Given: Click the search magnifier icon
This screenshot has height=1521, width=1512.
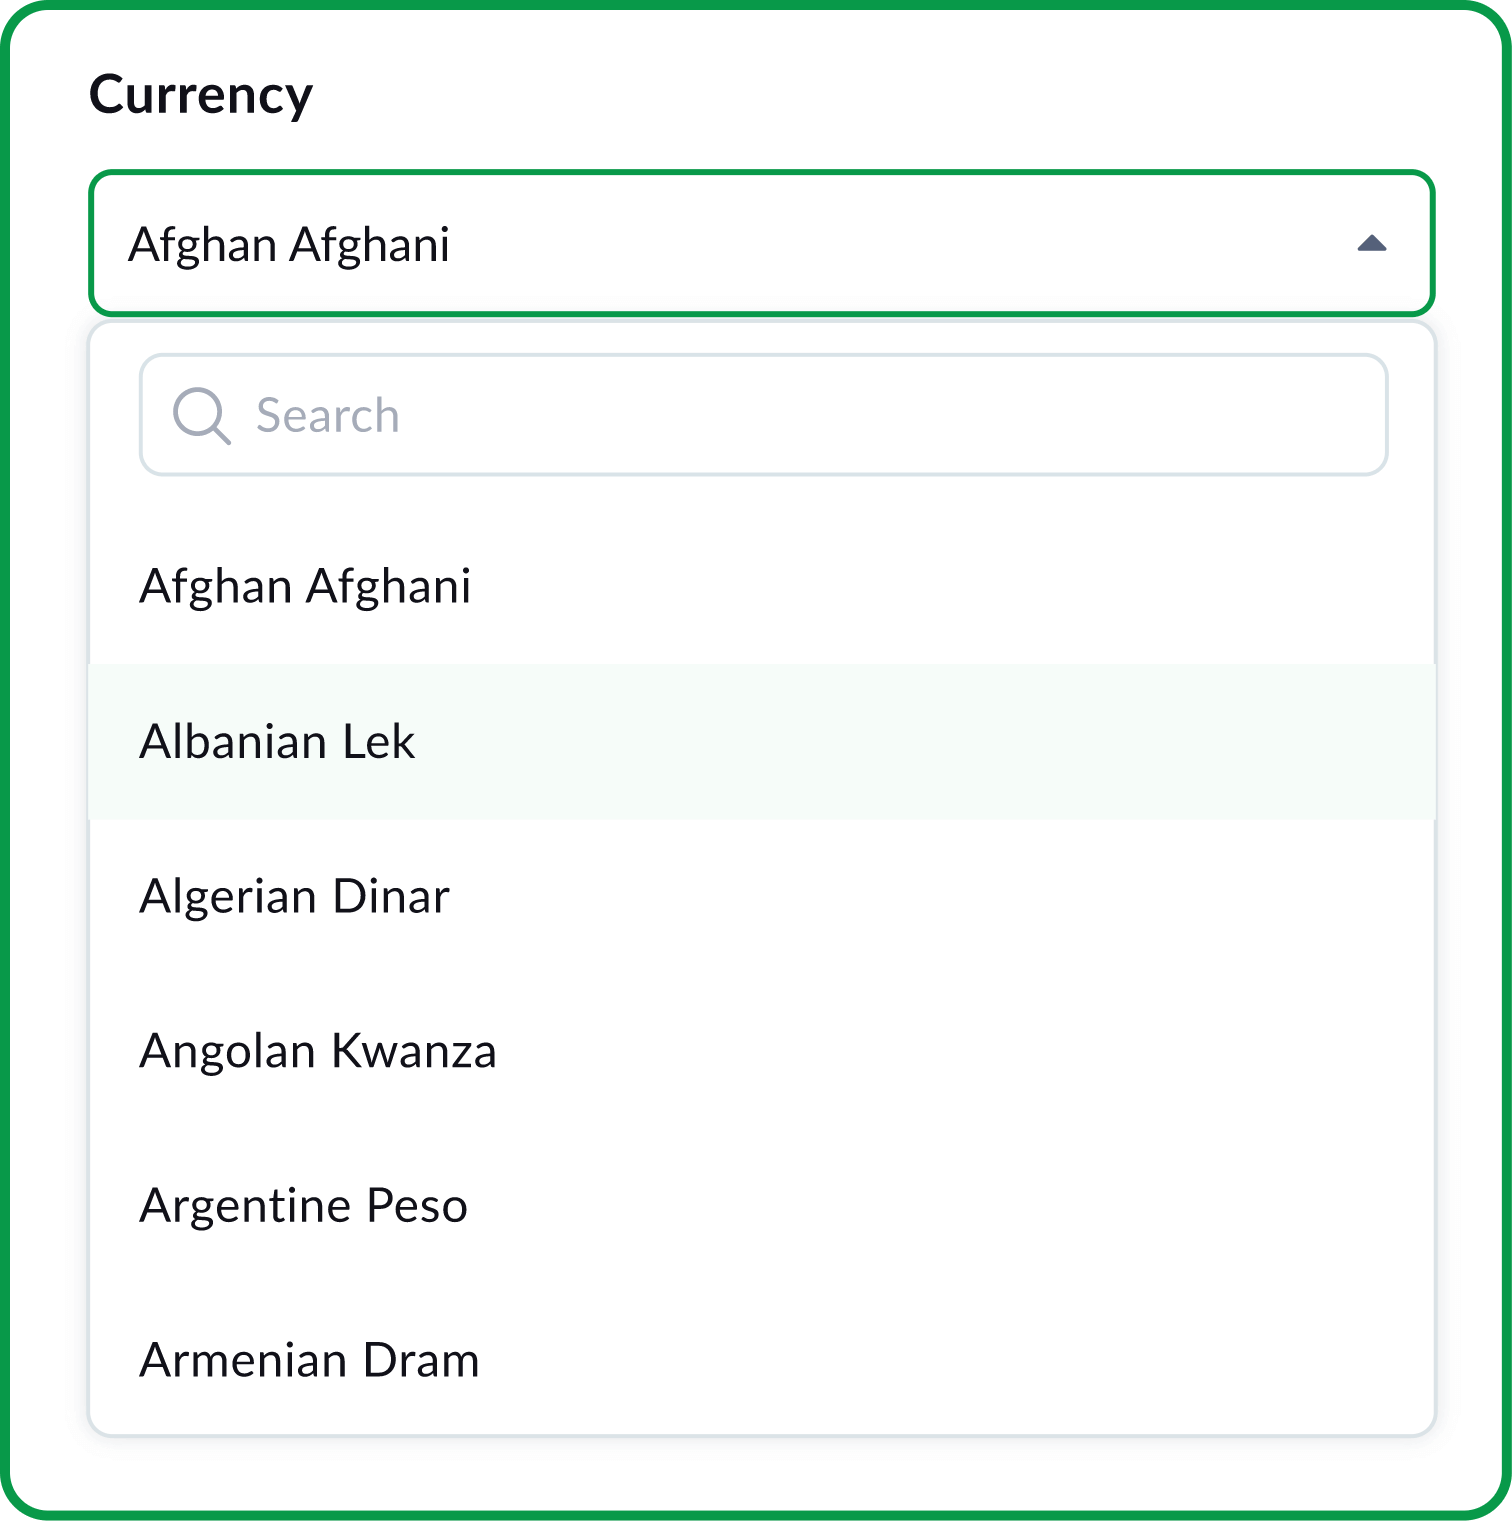Looking at the screenshot, I should (x=203, y=415).
